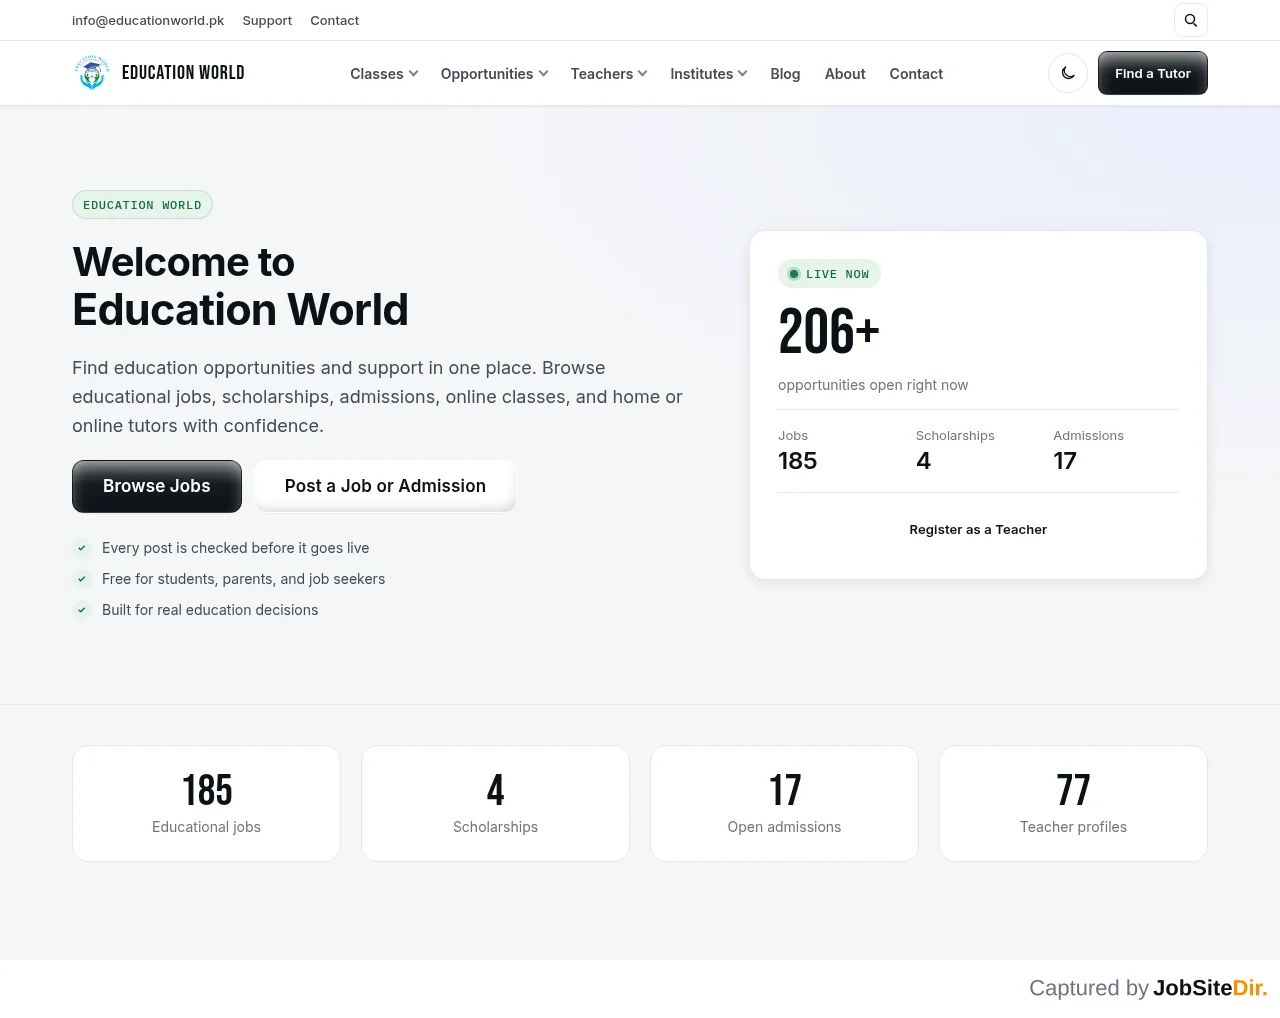Click the Browse Jobs button
The image size is (1280, 1018).
point(157,486)
